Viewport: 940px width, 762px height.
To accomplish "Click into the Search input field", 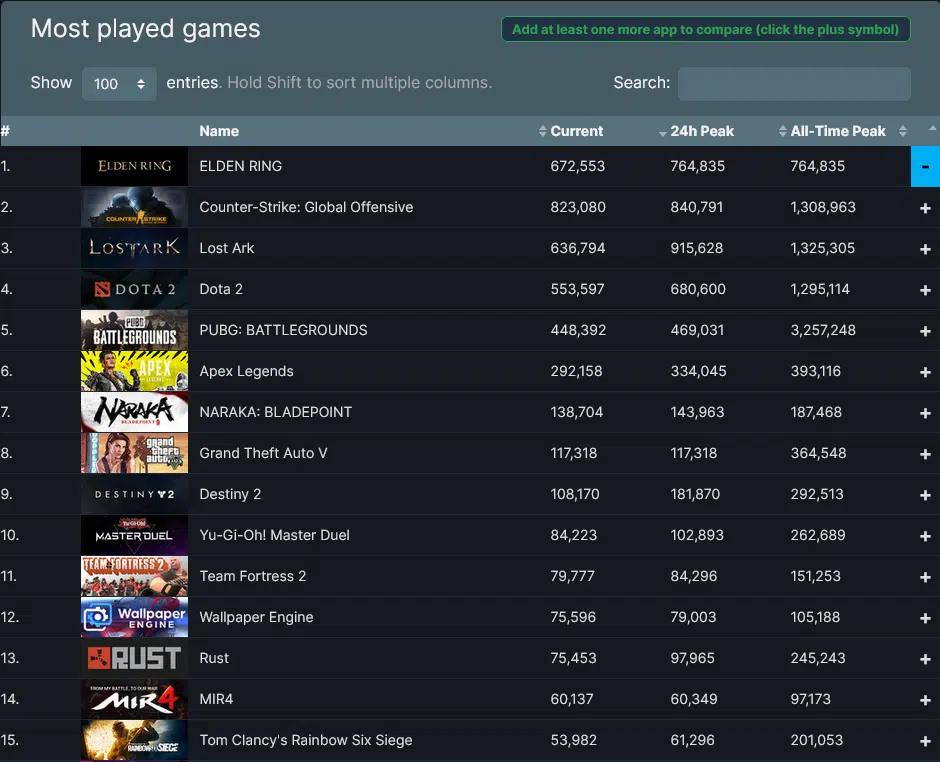I will (794, 84).
